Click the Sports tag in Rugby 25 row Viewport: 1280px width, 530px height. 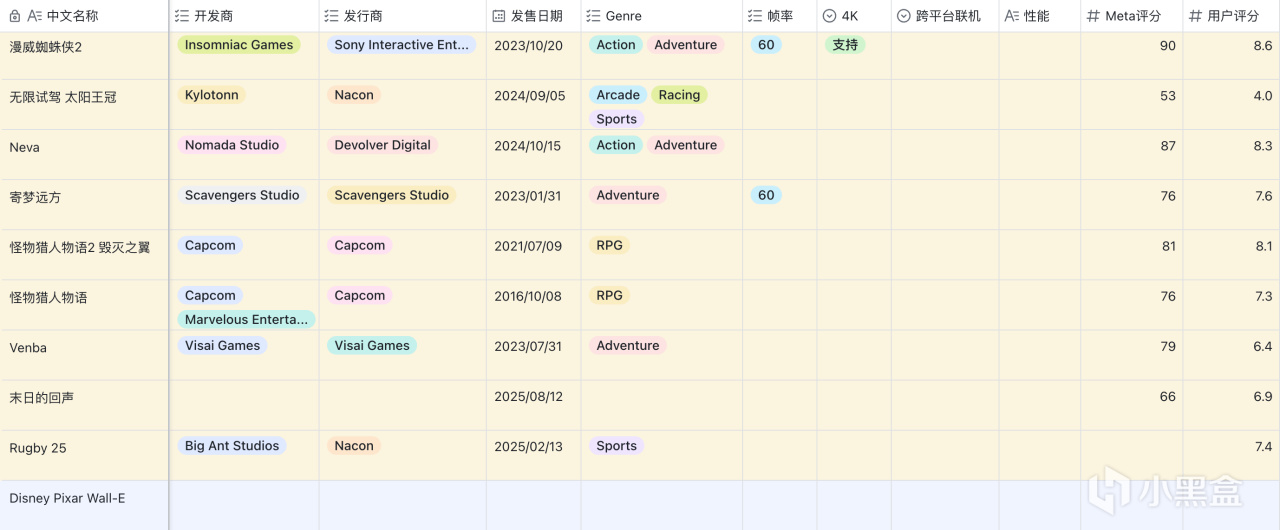point(617,446)
